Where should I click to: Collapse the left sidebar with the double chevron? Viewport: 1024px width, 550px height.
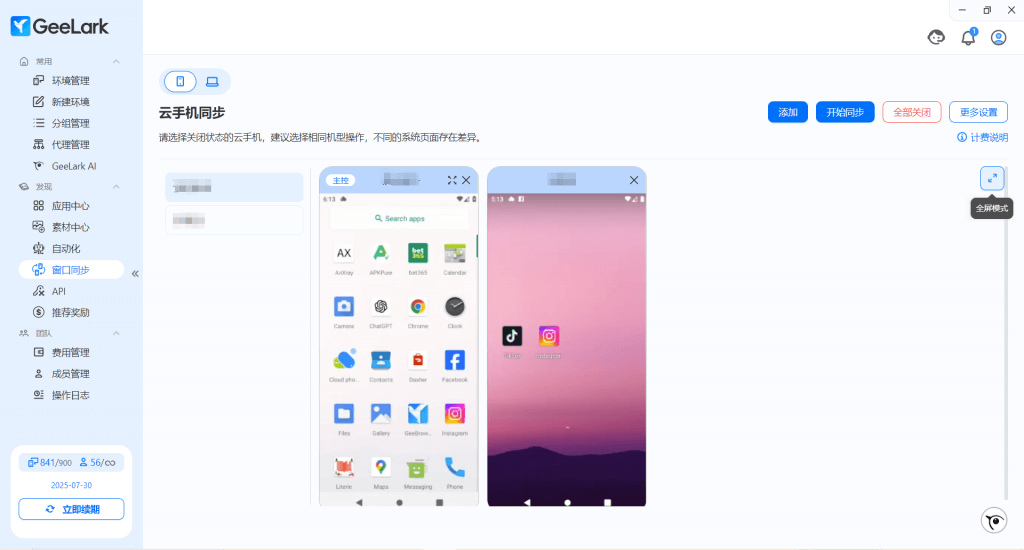click(135, 273)
